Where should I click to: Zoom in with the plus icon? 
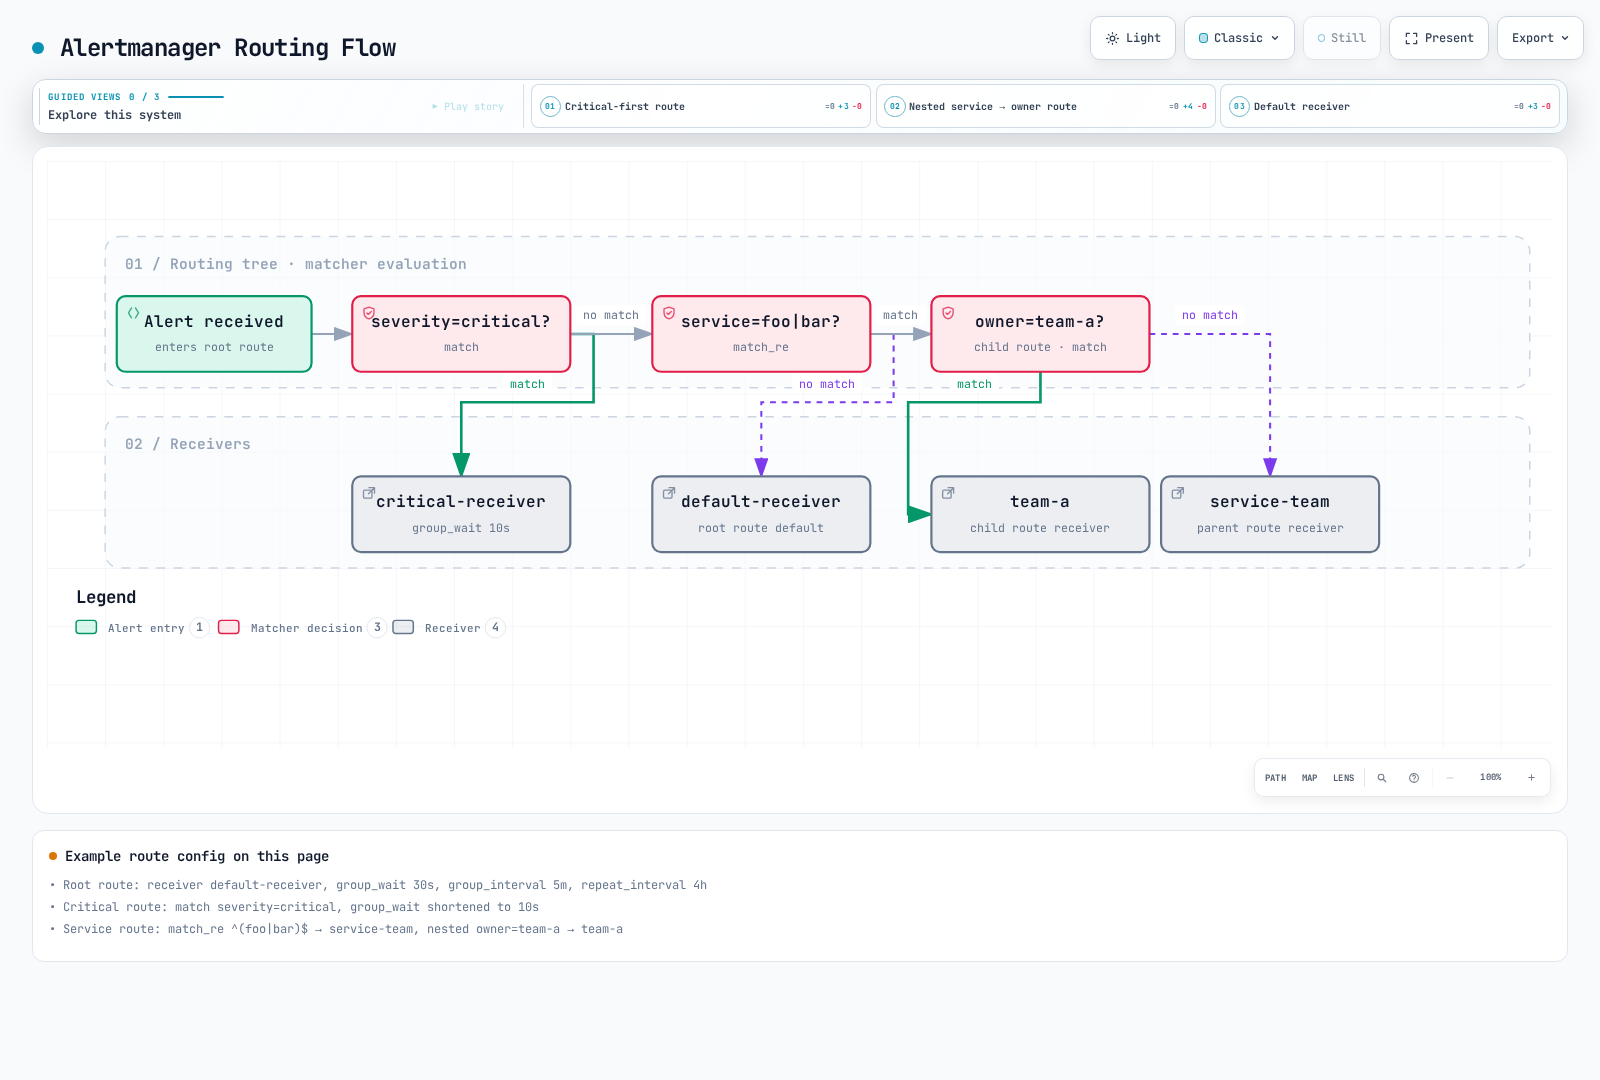[x=1531, y=778]
